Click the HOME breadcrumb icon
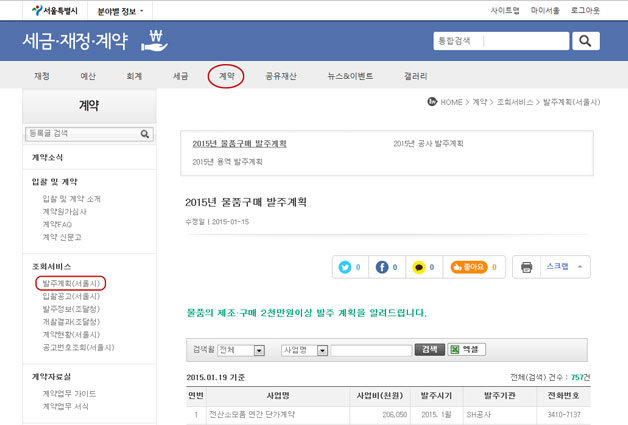Viewport: 628px width, 425px height. click(x=432, y=102)
